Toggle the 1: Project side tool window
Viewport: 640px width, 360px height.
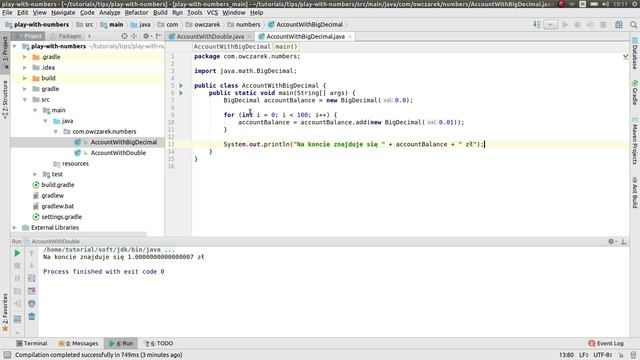[x=5, y=52]
